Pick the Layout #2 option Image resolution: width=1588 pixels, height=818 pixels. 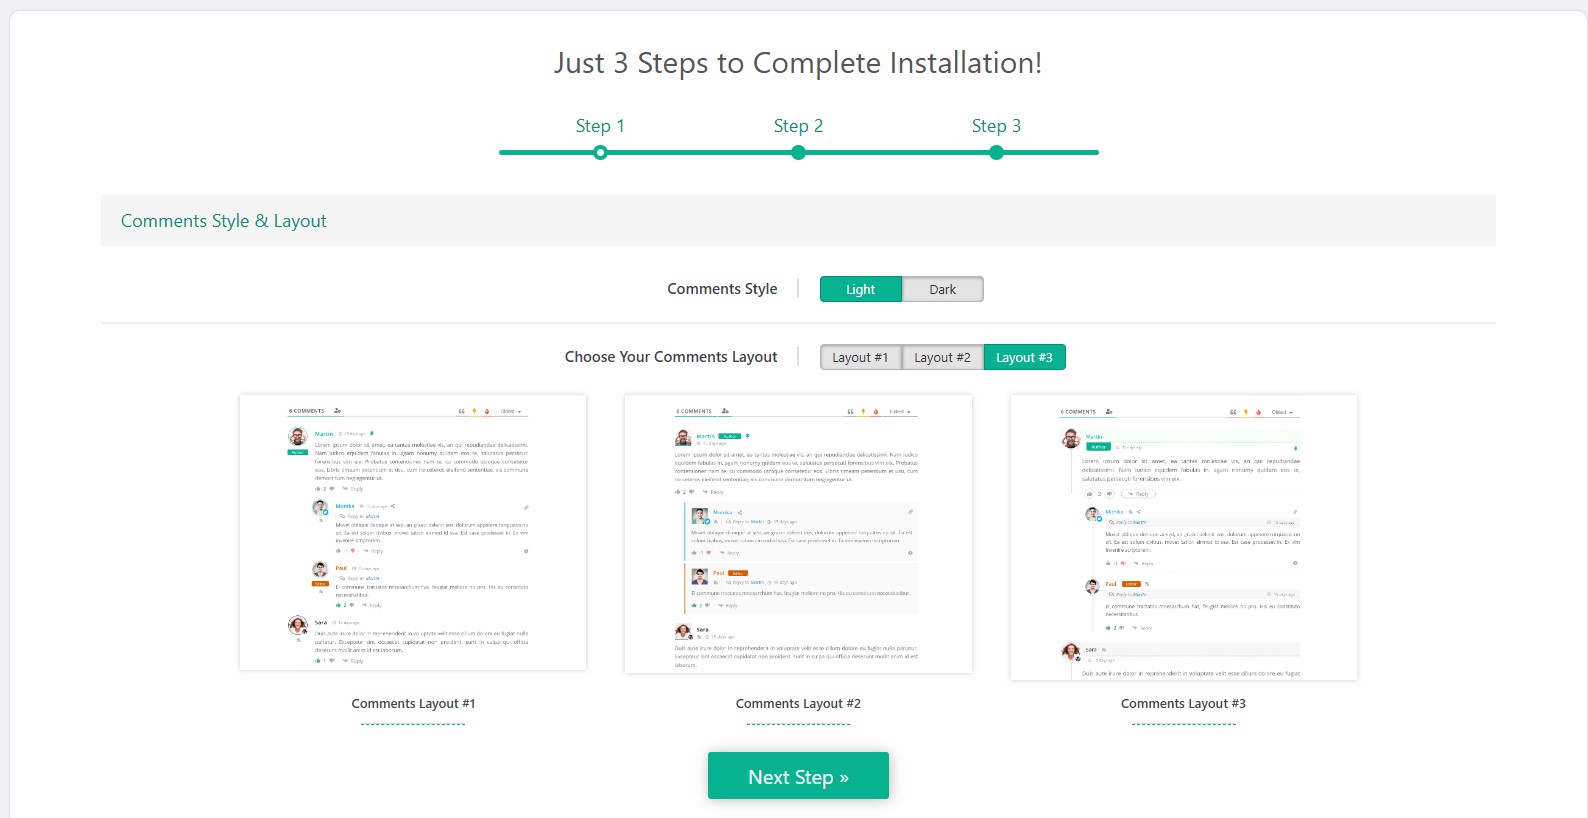(942, 357)
